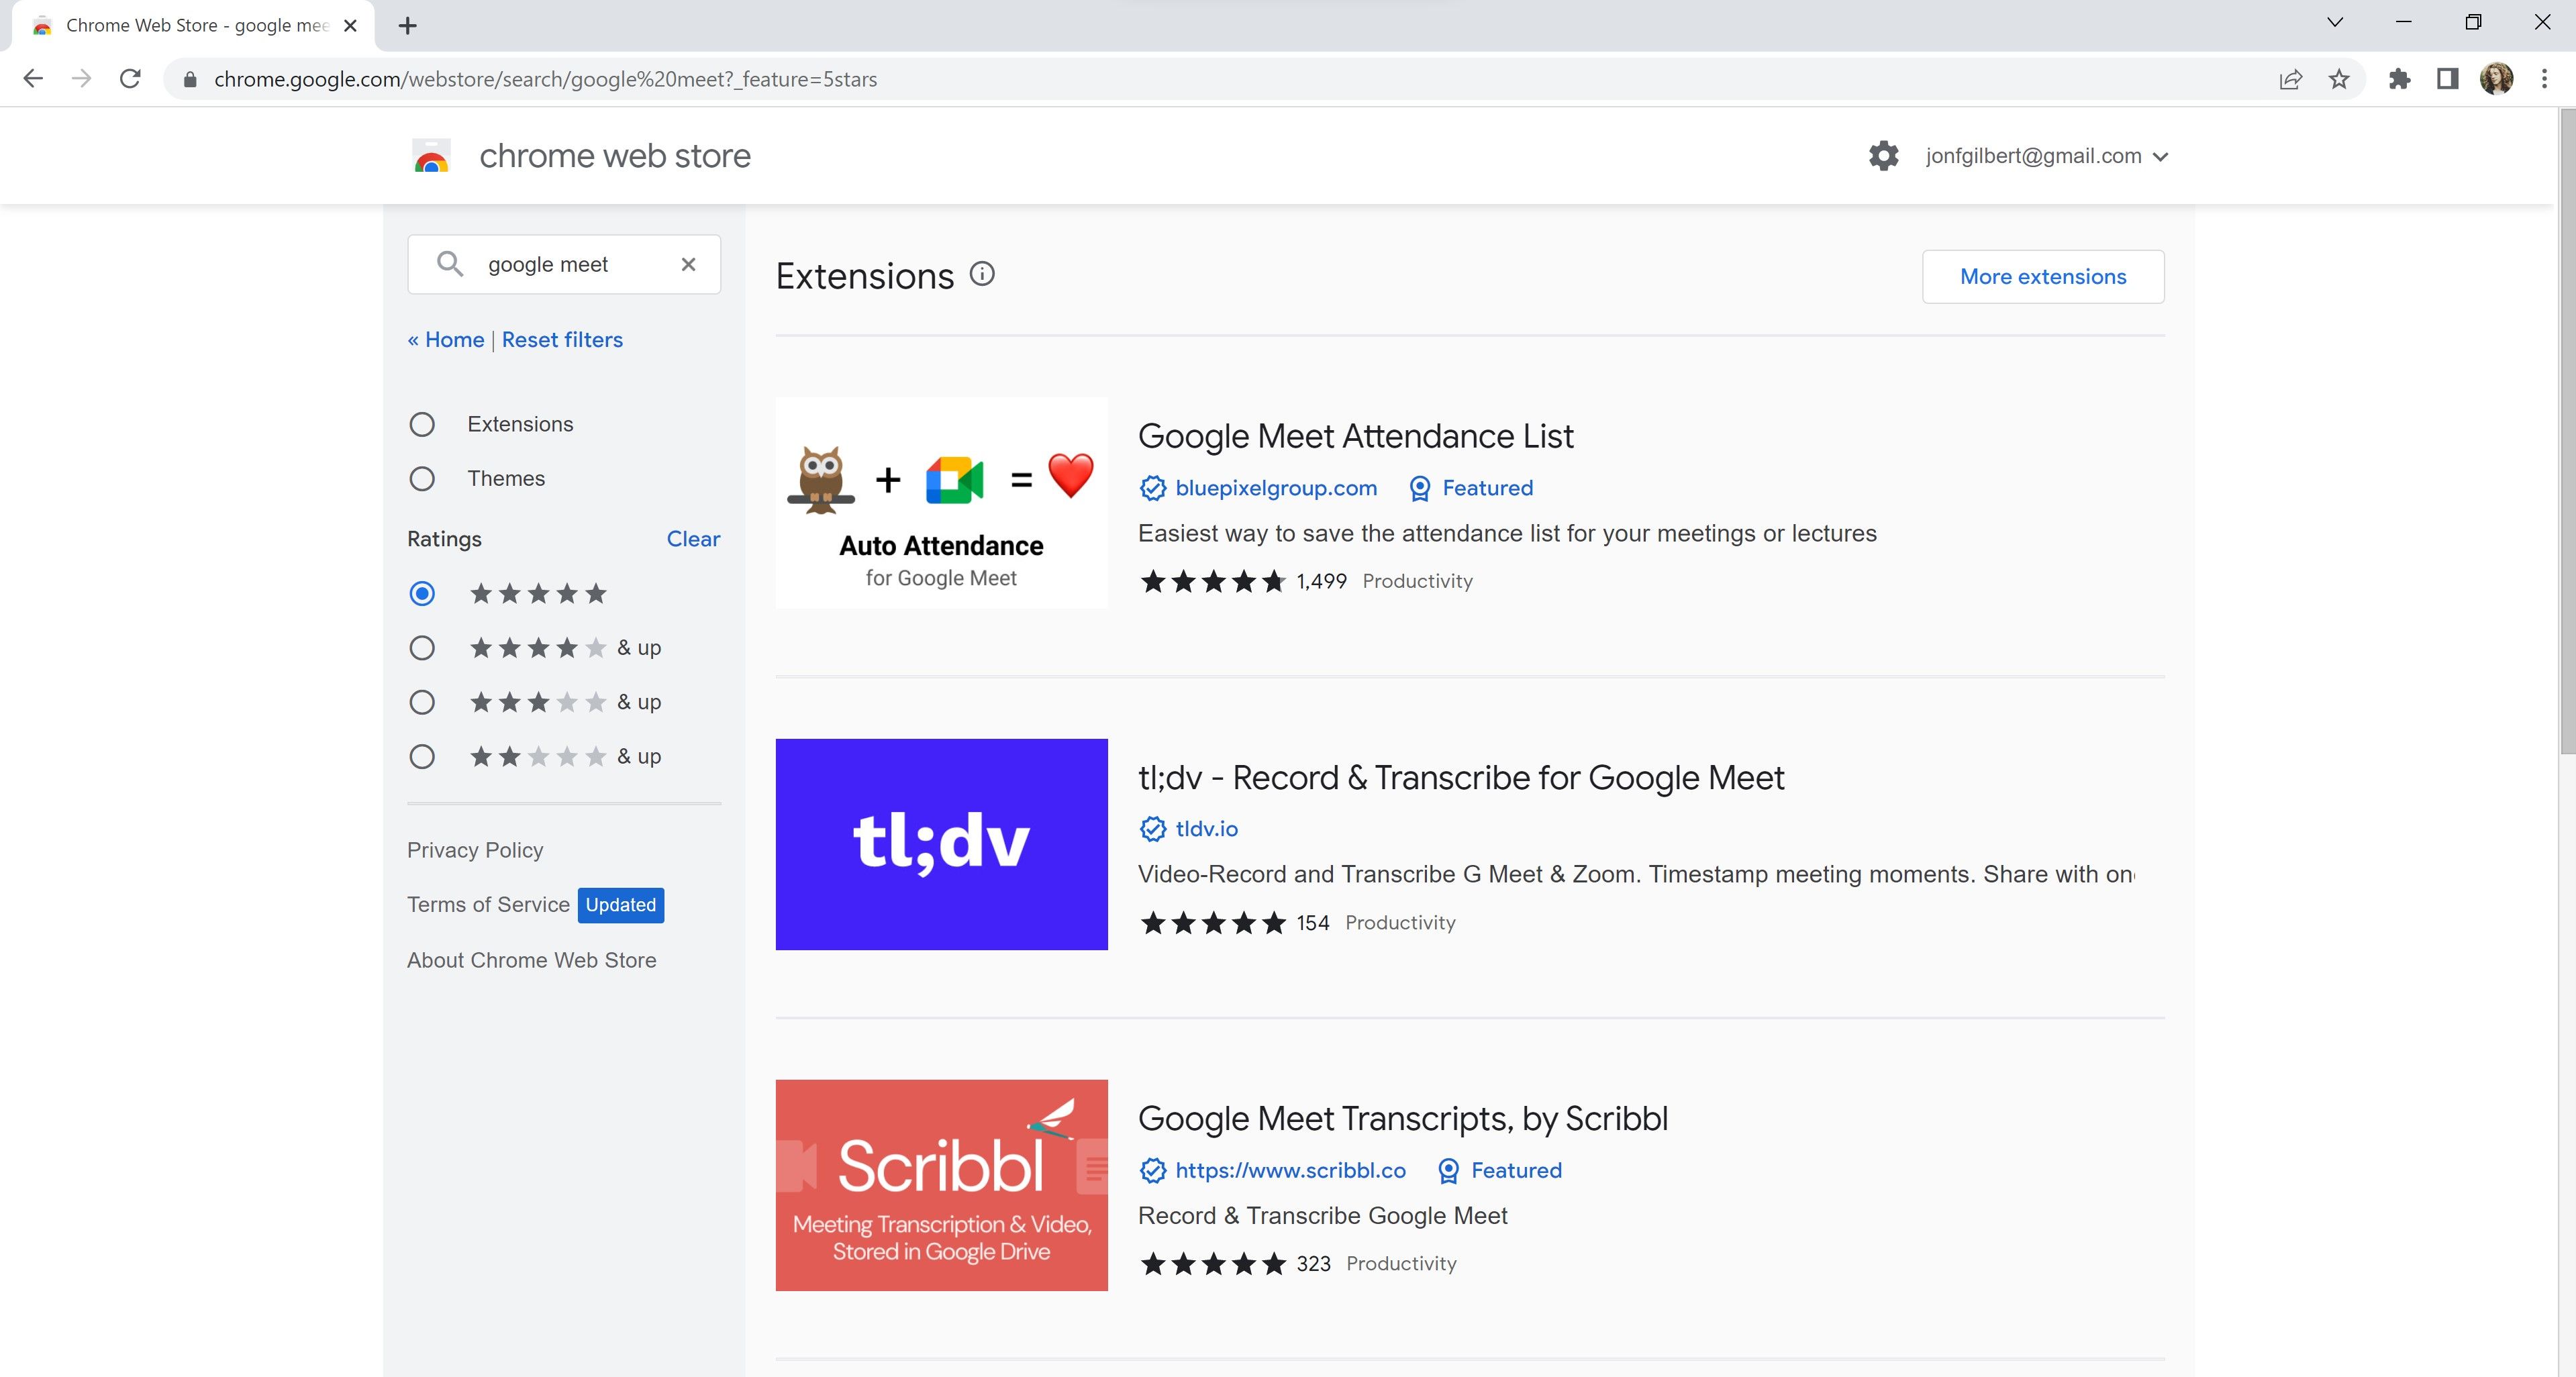Viewport: 2576px width, 1377px height.
Task: Click the verified publisher badge beside tldv.io
Action: 1153,828
